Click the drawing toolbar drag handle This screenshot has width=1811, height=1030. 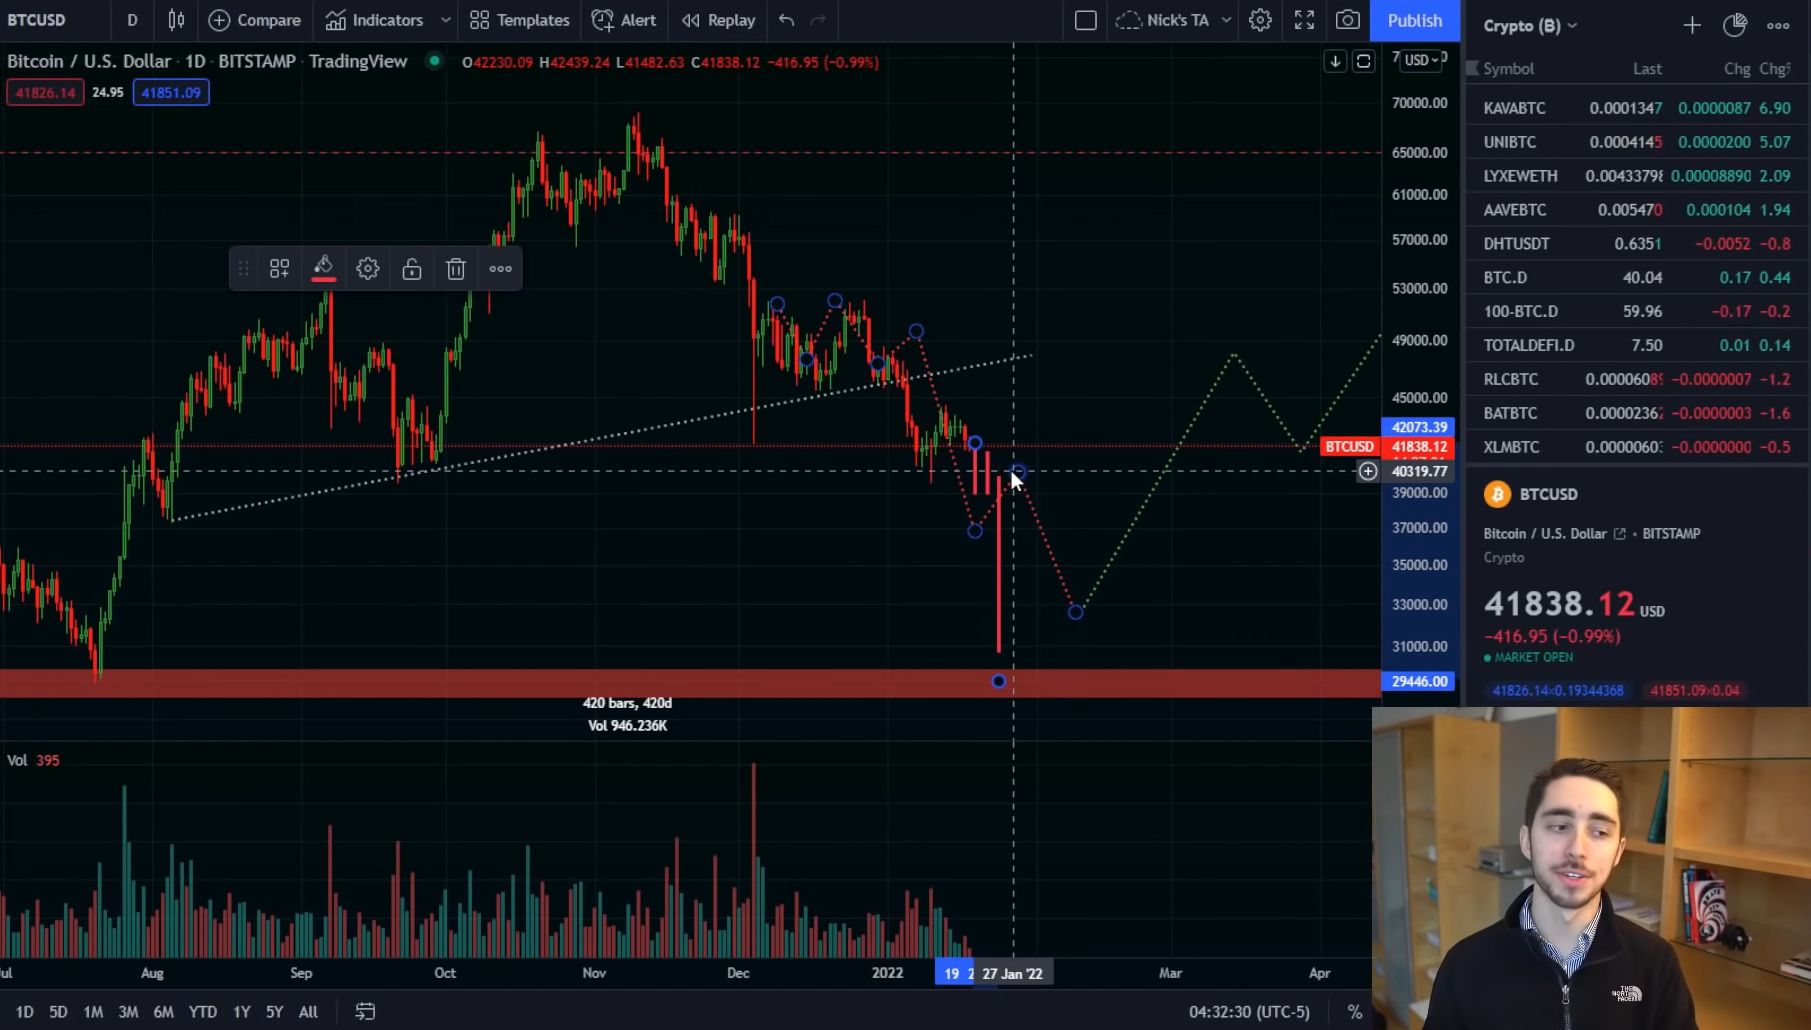tap(243, 269)
